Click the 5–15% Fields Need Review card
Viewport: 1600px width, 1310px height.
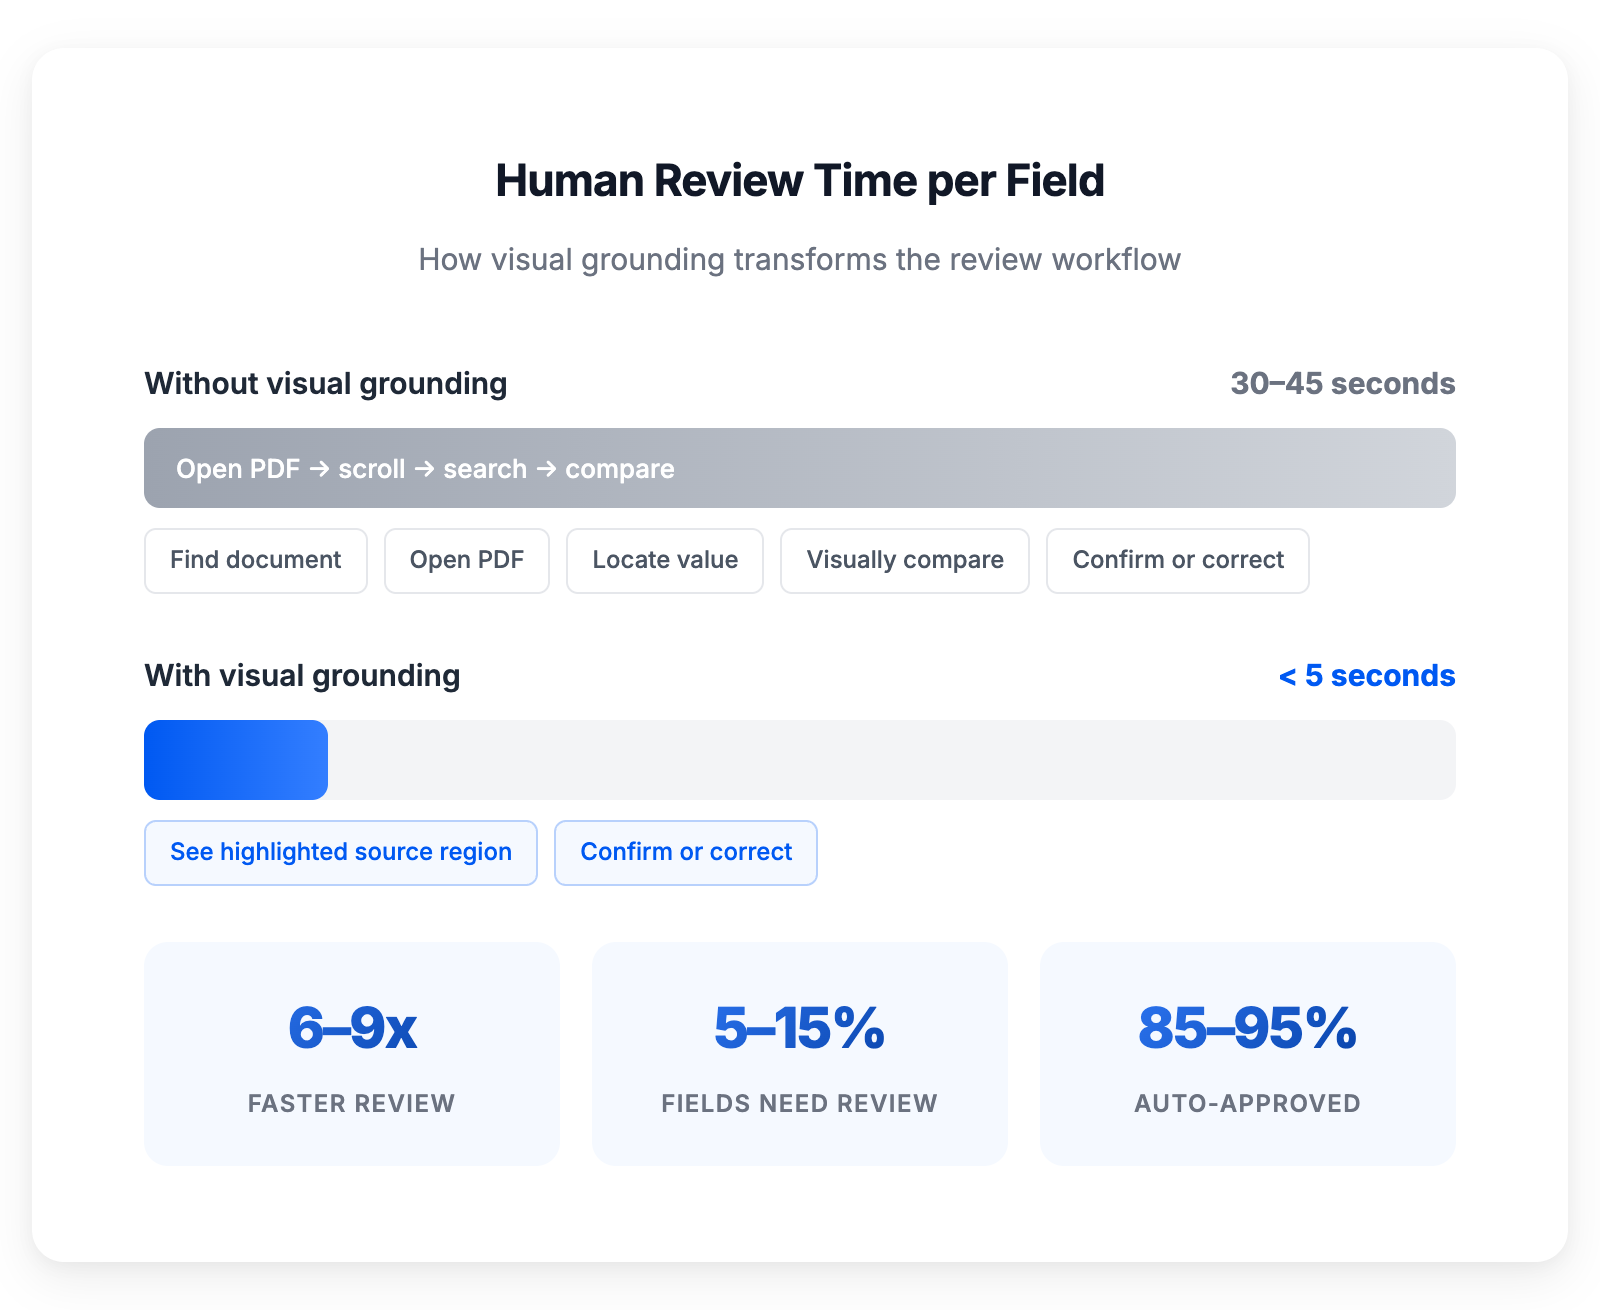[800, 1054]
